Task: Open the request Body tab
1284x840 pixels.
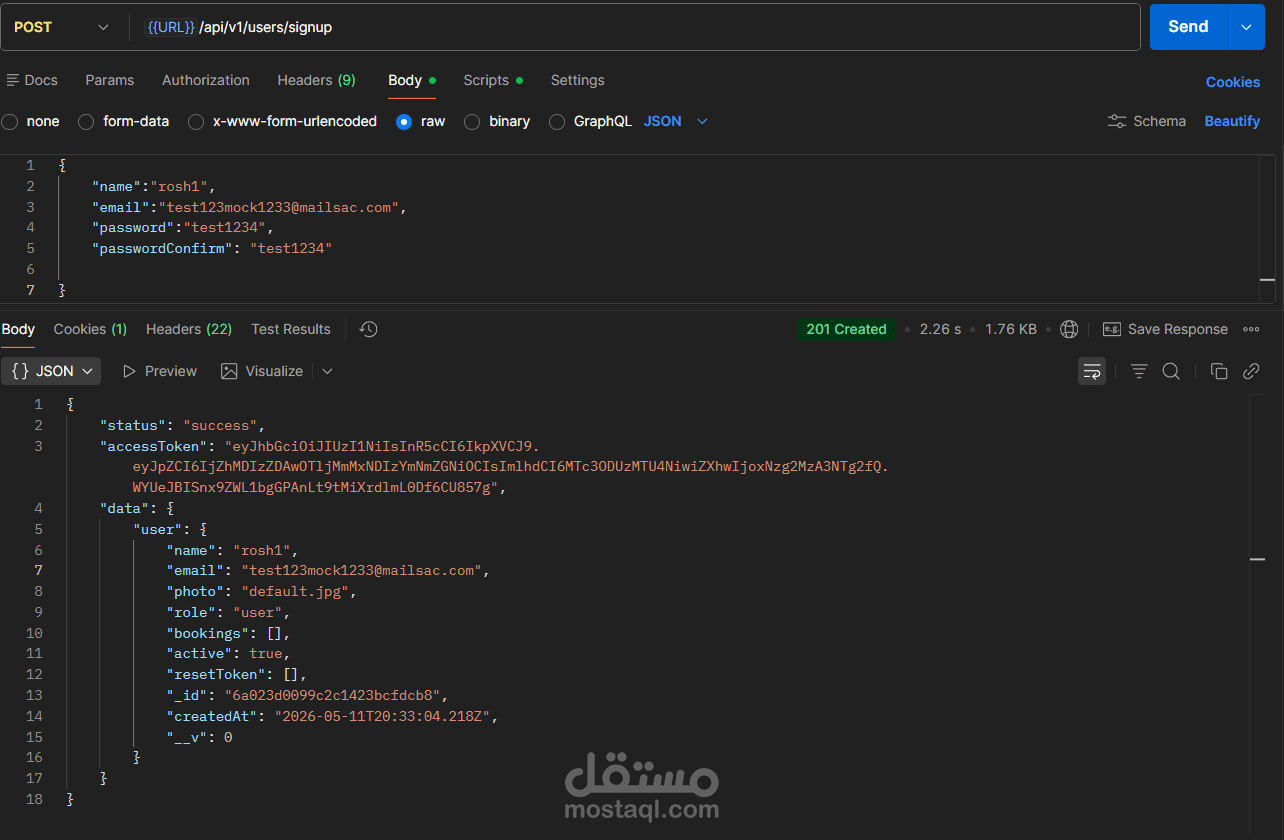Action: (x=412, y=80)
